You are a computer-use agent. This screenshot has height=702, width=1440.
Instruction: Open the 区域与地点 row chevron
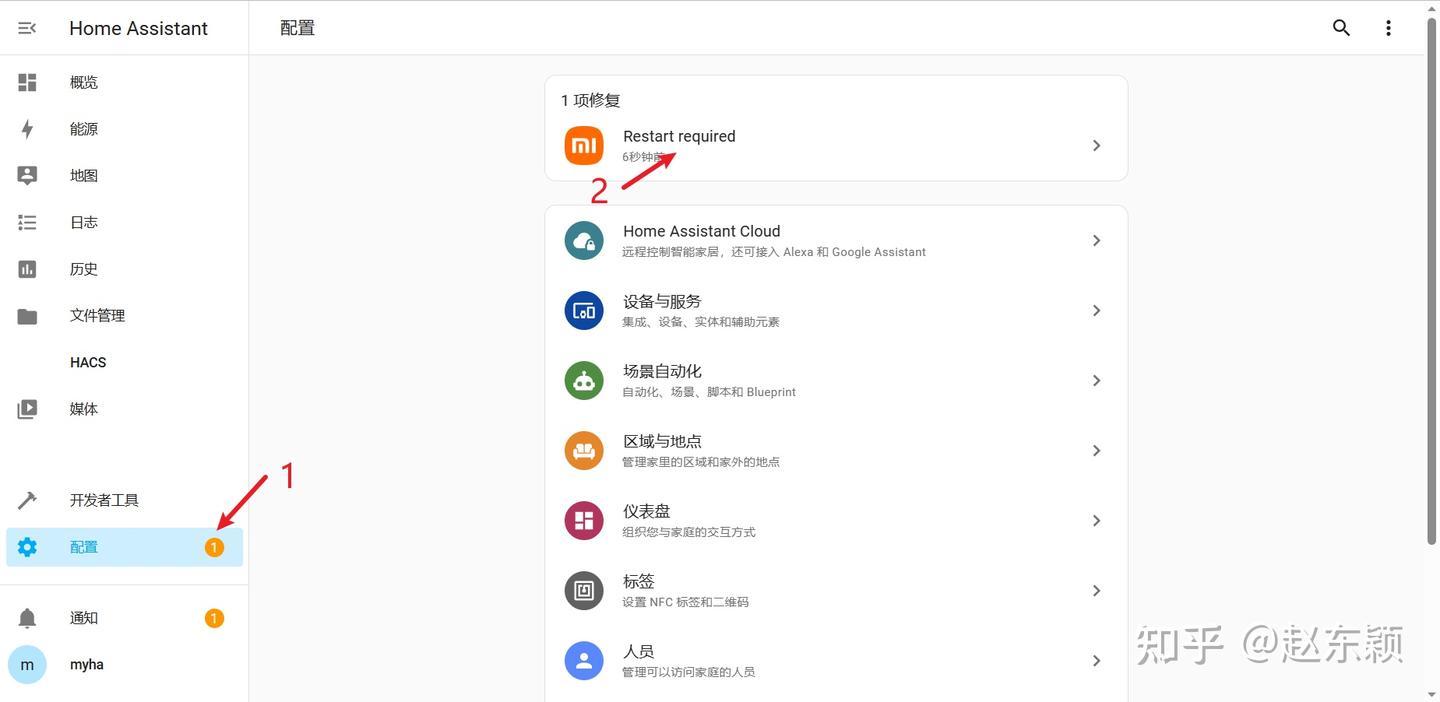[x=1096, y=451]
